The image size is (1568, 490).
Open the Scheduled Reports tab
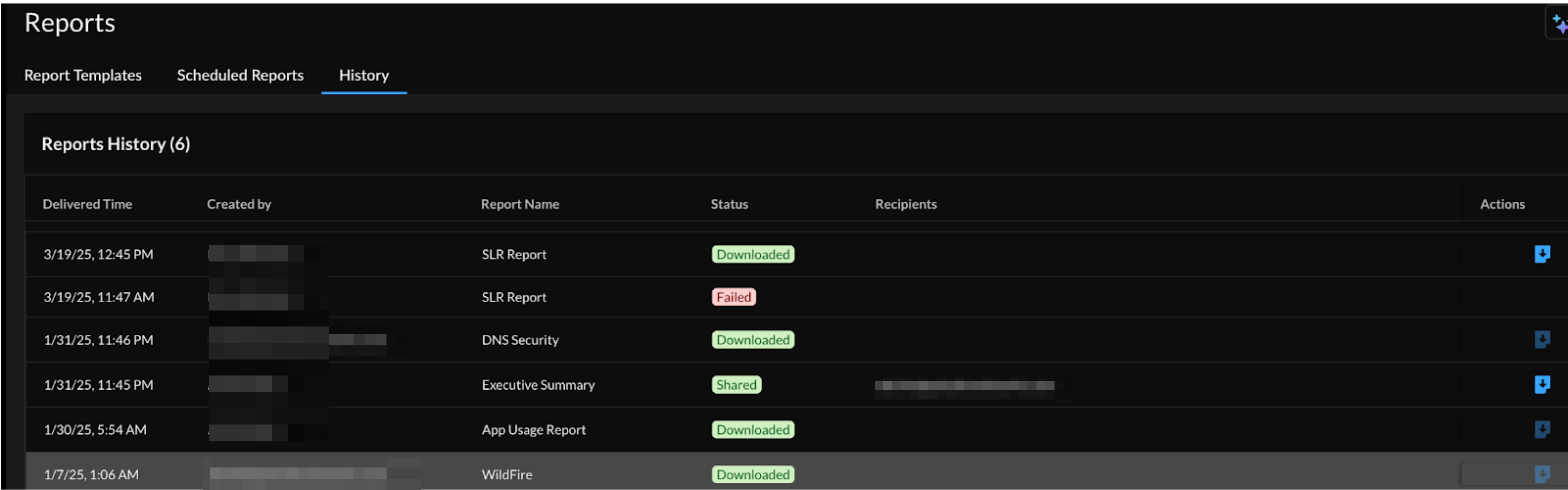[240, 75]
